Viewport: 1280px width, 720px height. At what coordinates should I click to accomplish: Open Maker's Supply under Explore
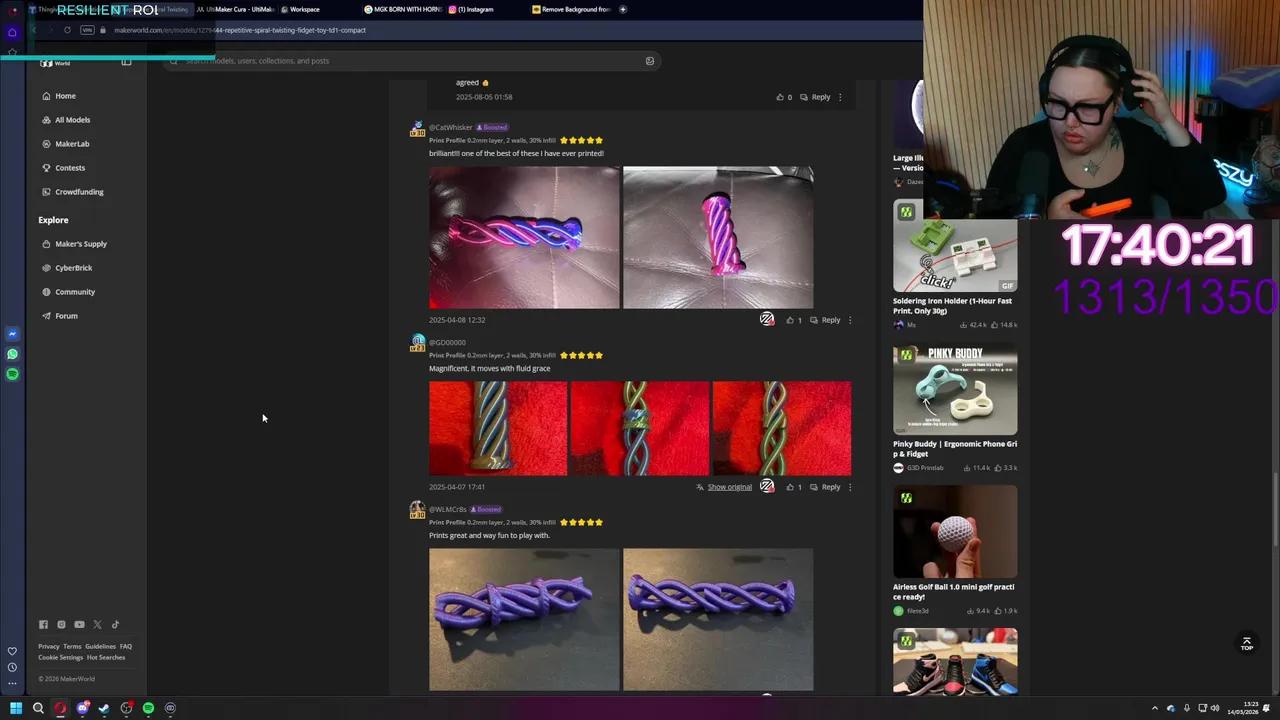(x=81, y=243)
